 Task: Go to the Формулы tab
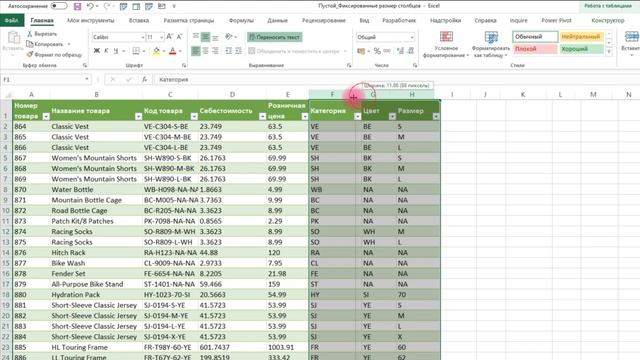[241, 20]
